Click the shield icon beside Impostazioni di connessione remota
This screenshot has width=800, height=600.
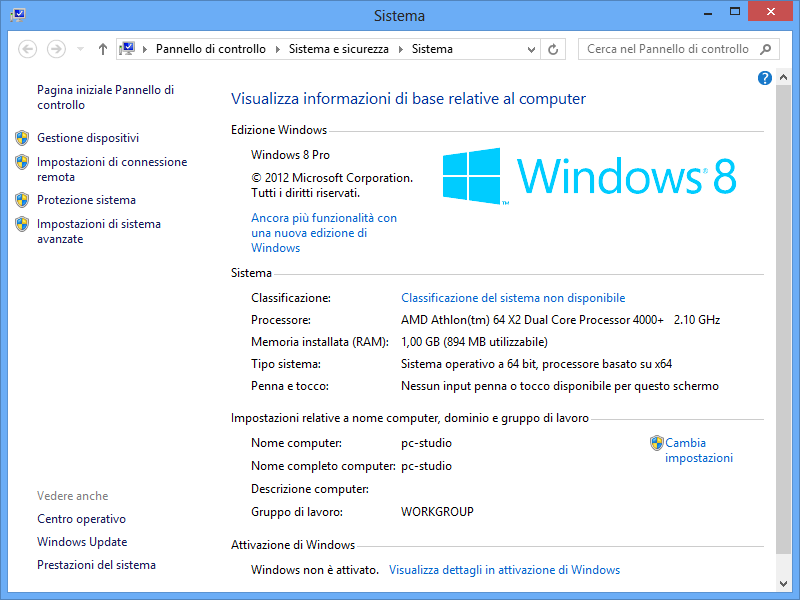[x=22, y=162]
